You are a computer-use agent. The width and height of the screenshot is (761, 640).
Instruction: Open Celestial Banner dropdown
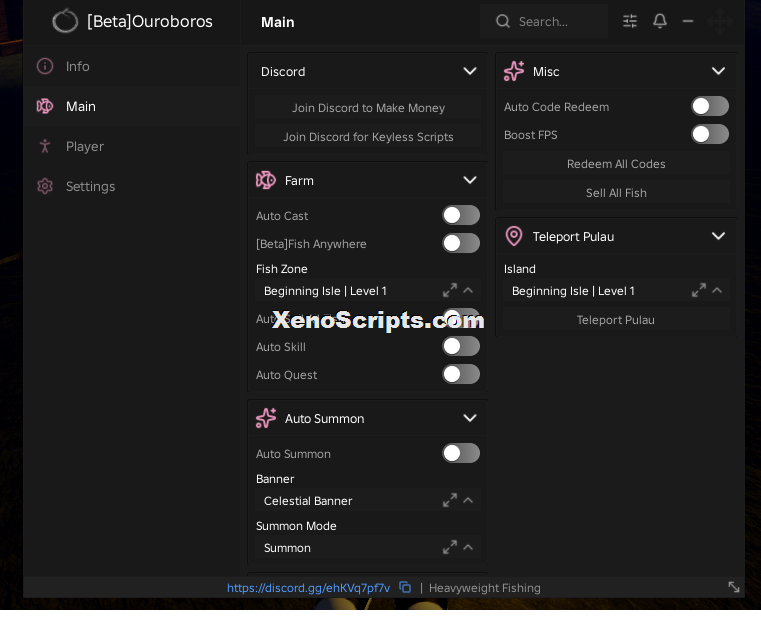(368, 500)
